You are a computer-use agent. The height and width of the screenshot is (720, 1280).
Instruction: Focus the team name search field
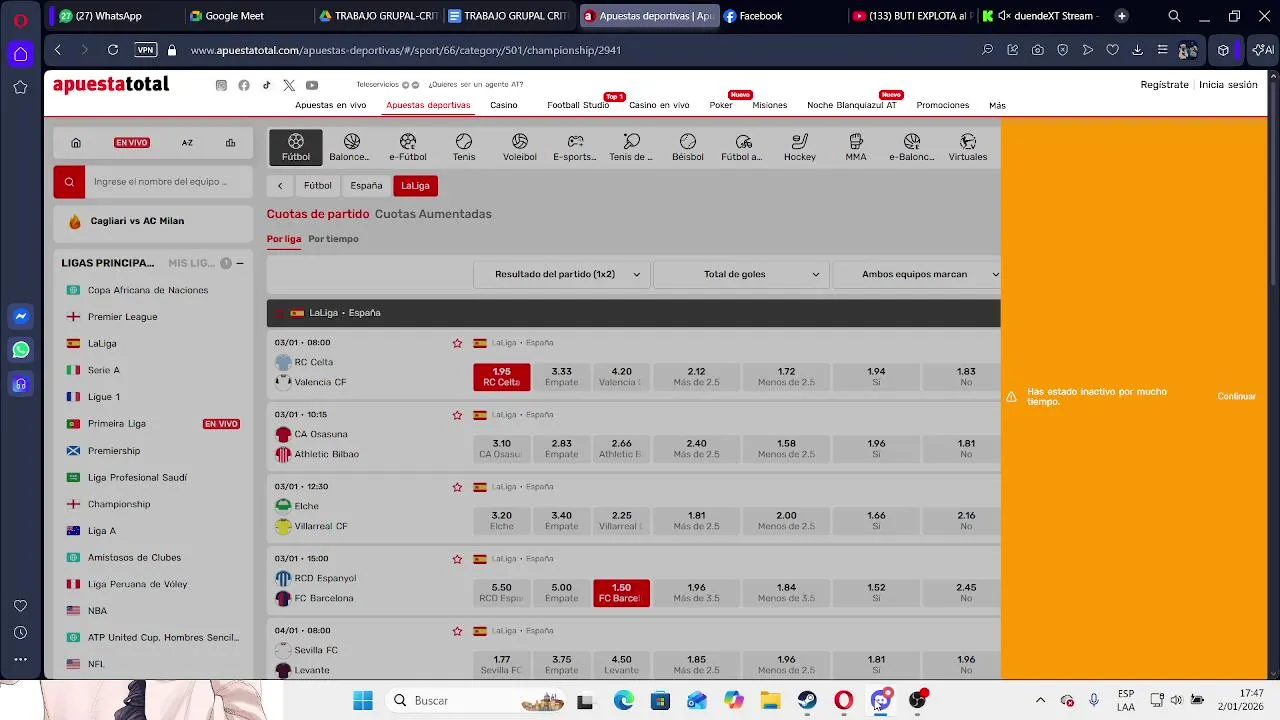click(x=168, y=181)
